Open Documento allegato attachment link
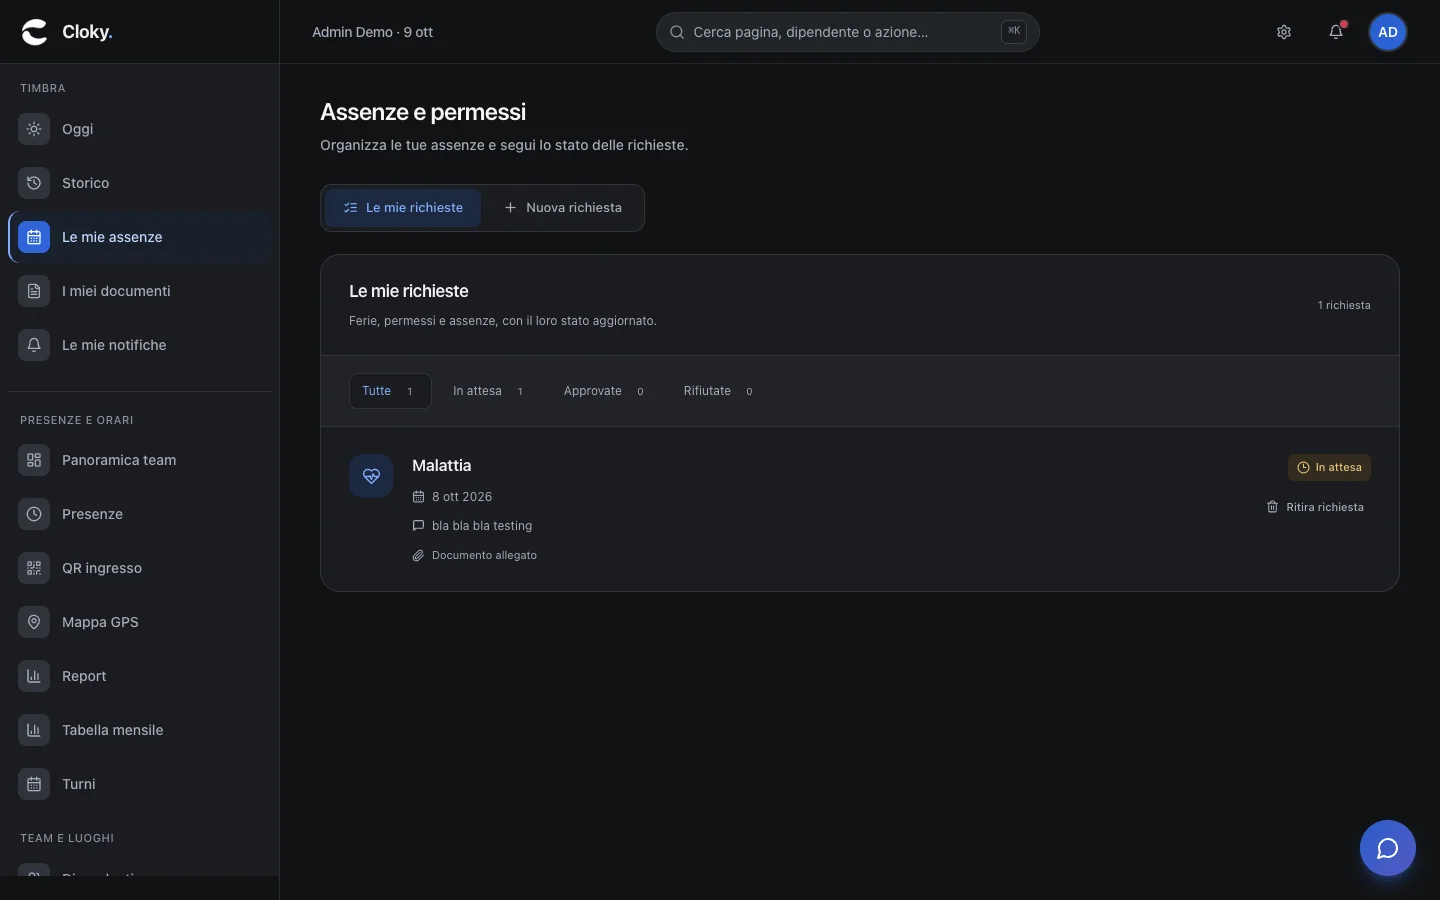This screenshot has width=1440, height=900. (474, 555)
